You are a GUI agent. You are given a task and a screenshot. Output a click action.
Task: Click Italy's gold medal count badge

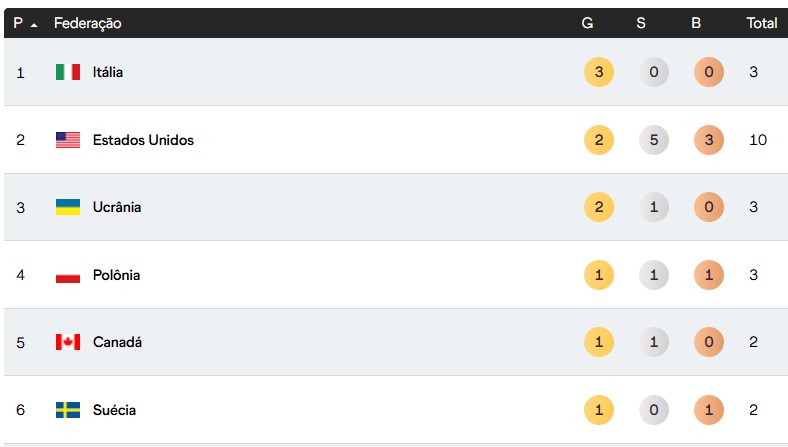coord(598,72)
